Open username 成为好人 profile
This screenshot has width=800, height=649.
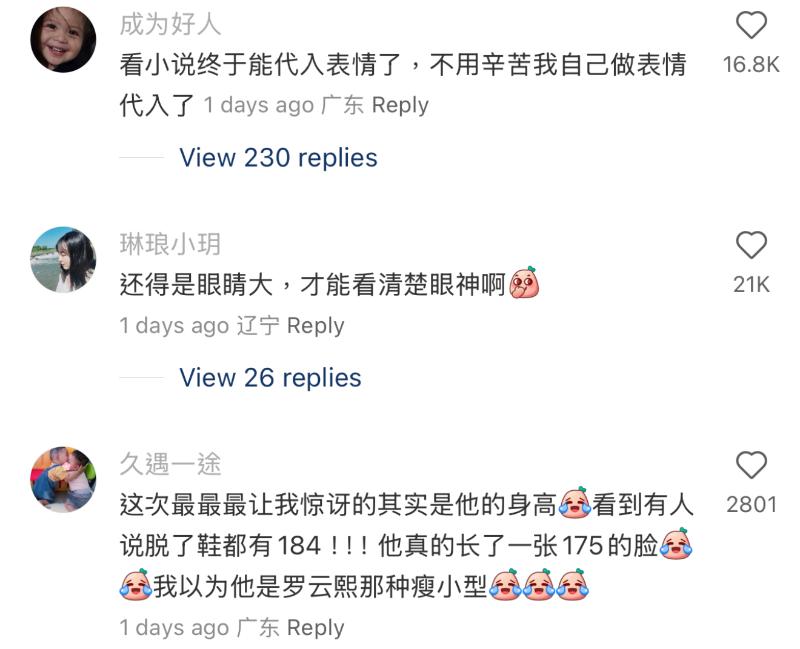170,24
